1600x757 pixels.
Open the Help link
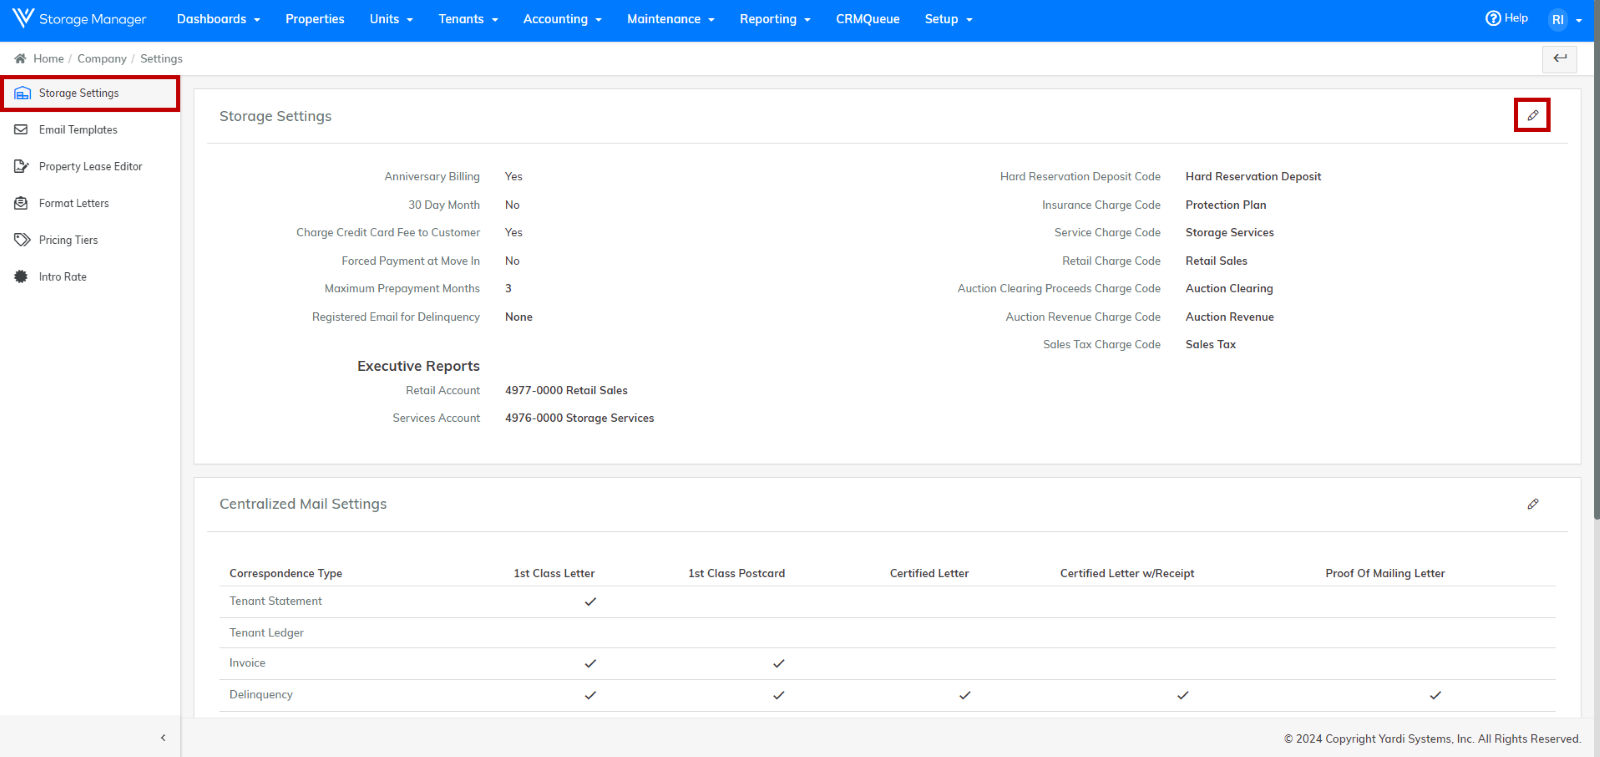(x=1506, y=18)
